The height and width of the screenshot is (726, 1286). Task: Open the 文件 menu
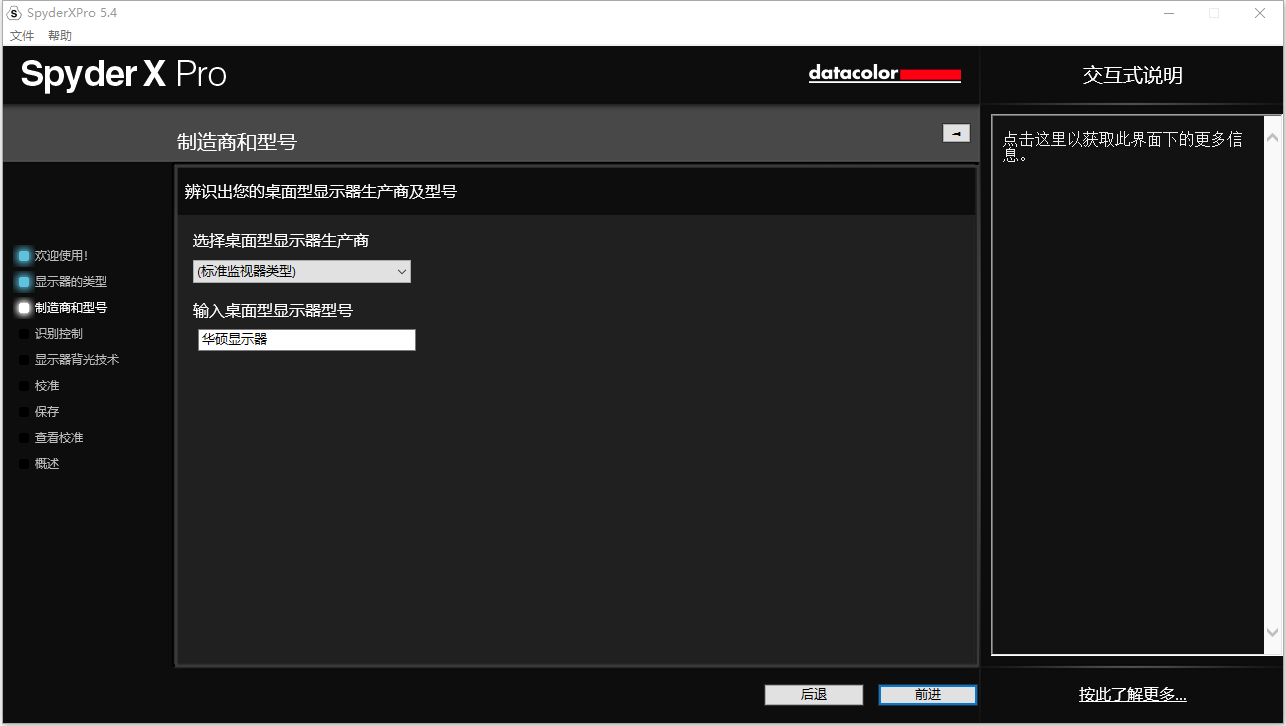[22, 36]
